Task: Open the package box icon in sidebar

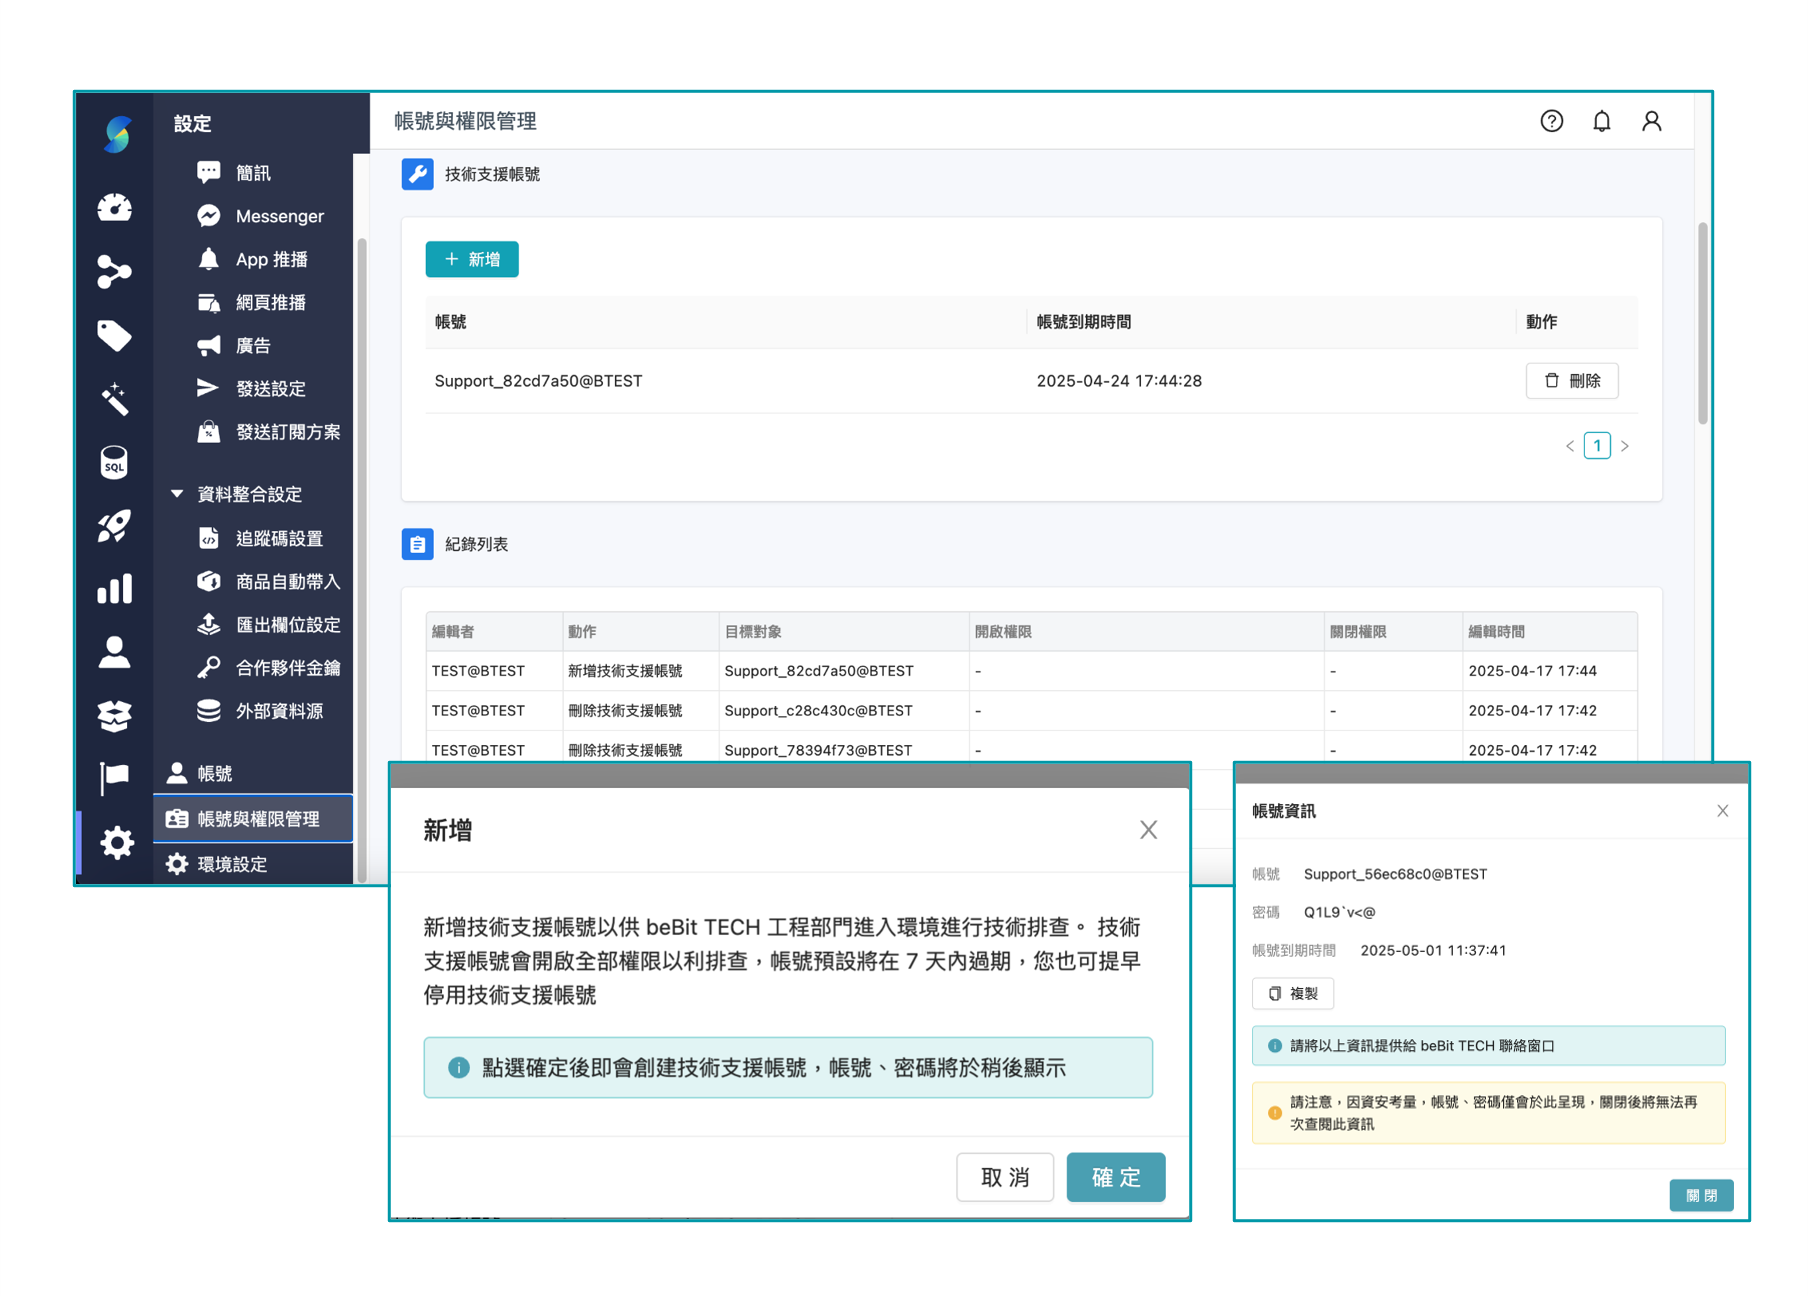Action: click(x=116, y=716)
